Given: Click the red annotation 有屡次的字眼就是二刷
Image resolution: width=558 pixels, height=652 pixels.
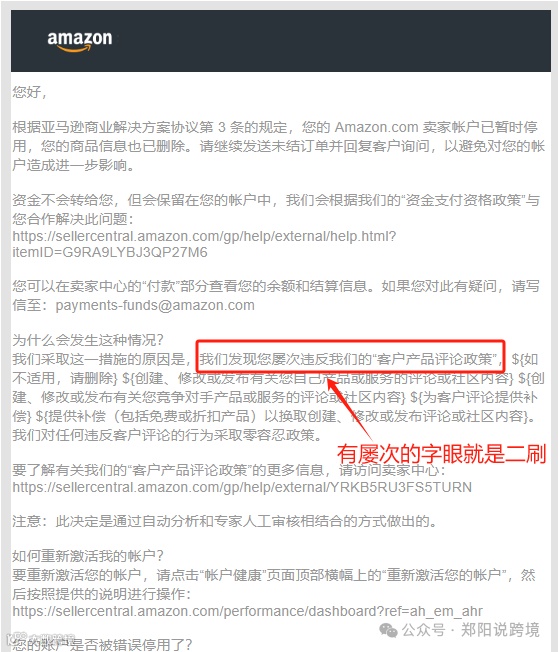Looking at the screenshot, I should tap(441, 454).
